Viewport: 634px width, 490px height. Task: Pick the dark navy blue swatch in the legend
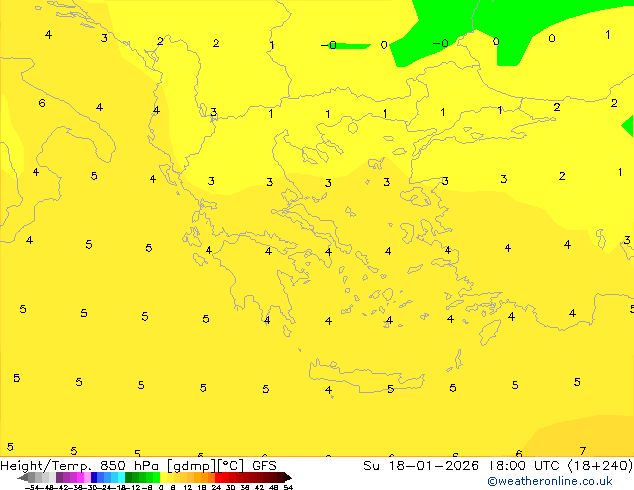(94, 477)
